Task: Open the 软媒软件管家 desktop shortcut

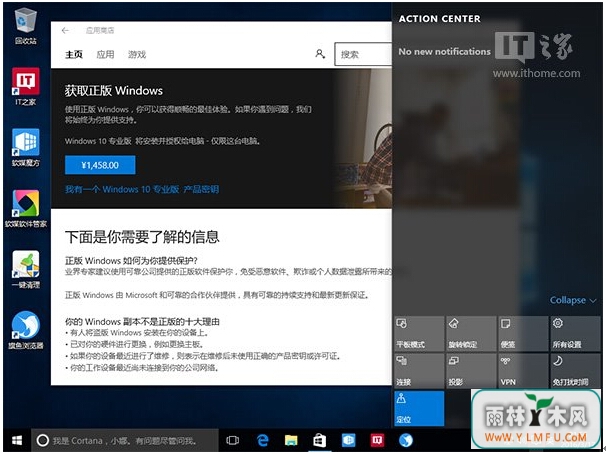Action: click(x=26, y=208)
